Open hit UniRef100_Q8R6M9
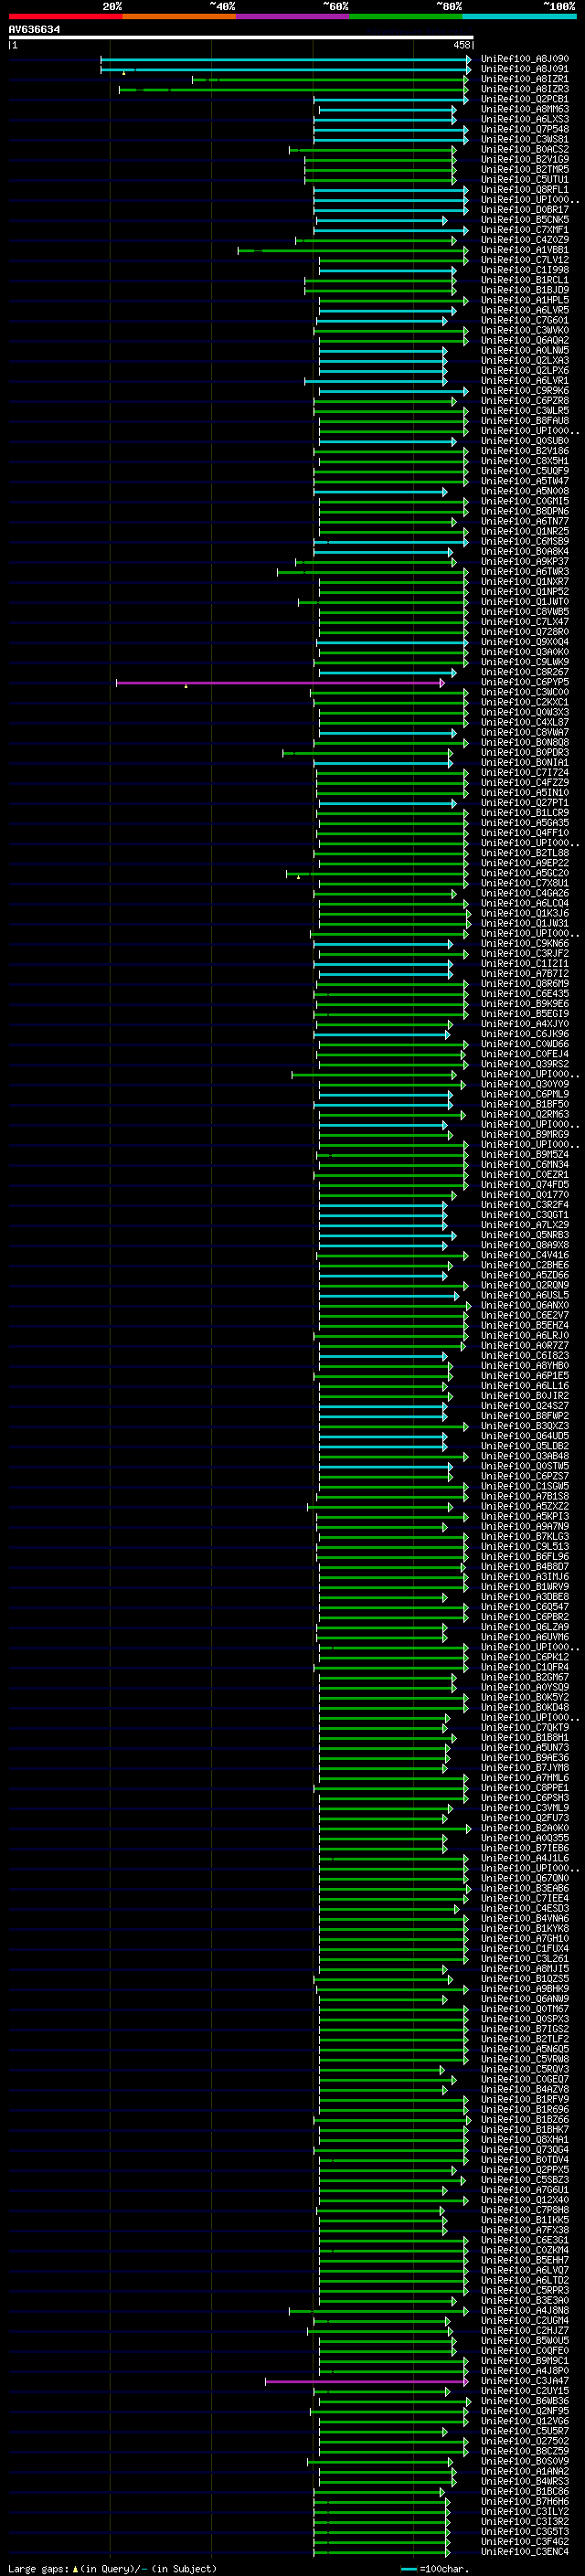The height and width of the screenshot is (2576, 585). tap(524, 983)
